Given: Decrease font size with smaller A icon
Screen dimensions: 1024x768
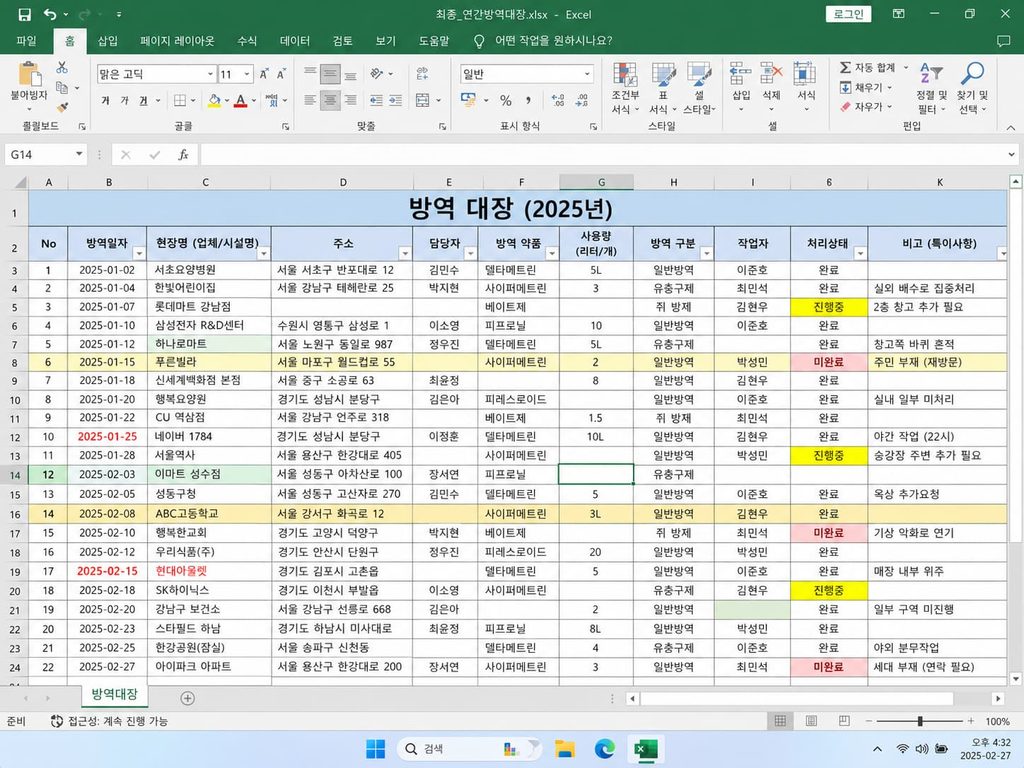Looking at the screenshot, I should [x=281, y=74].
